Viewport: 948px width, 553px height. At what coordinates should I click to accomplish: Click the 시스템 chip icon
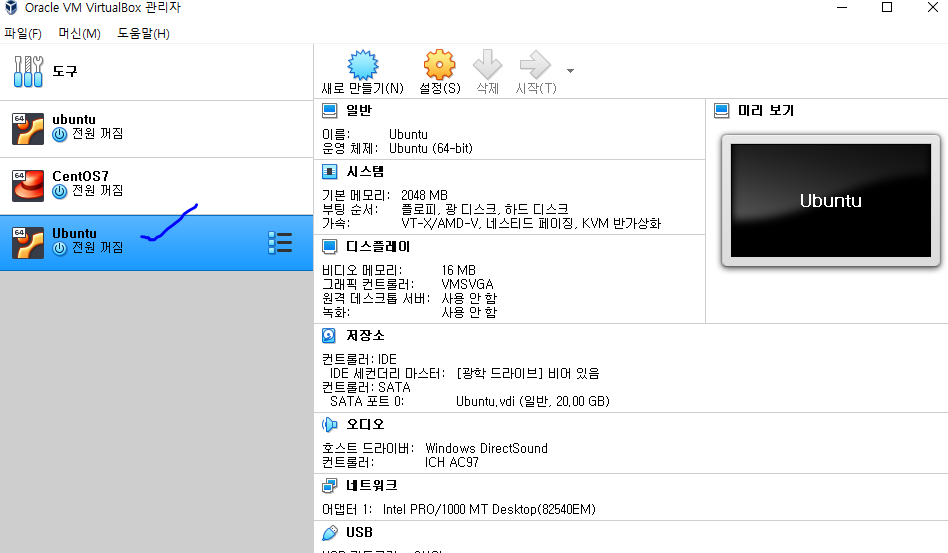click(330, 172)
